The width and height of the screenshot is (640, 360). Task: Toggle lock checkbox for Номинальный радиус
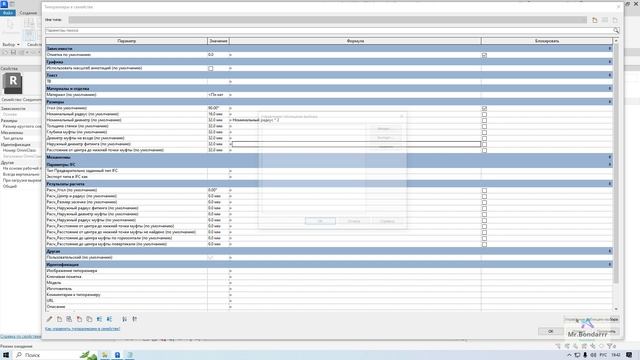tap(484, 114)
